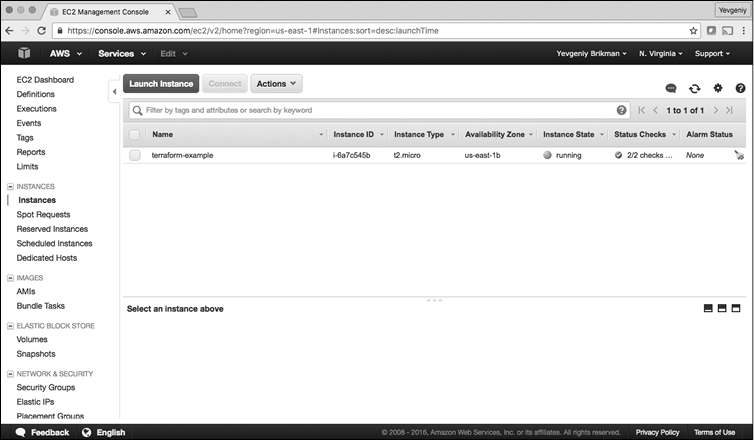Open the Privacy Policy link
The width and height of the screenshot is (754, 441).
656,432
